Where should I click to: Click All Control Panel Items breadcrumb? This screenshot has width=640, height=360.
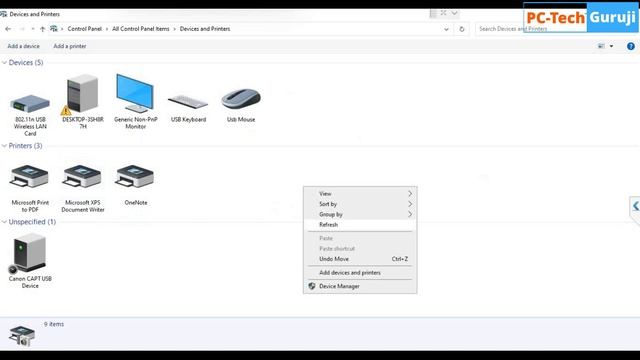[141, 29]
